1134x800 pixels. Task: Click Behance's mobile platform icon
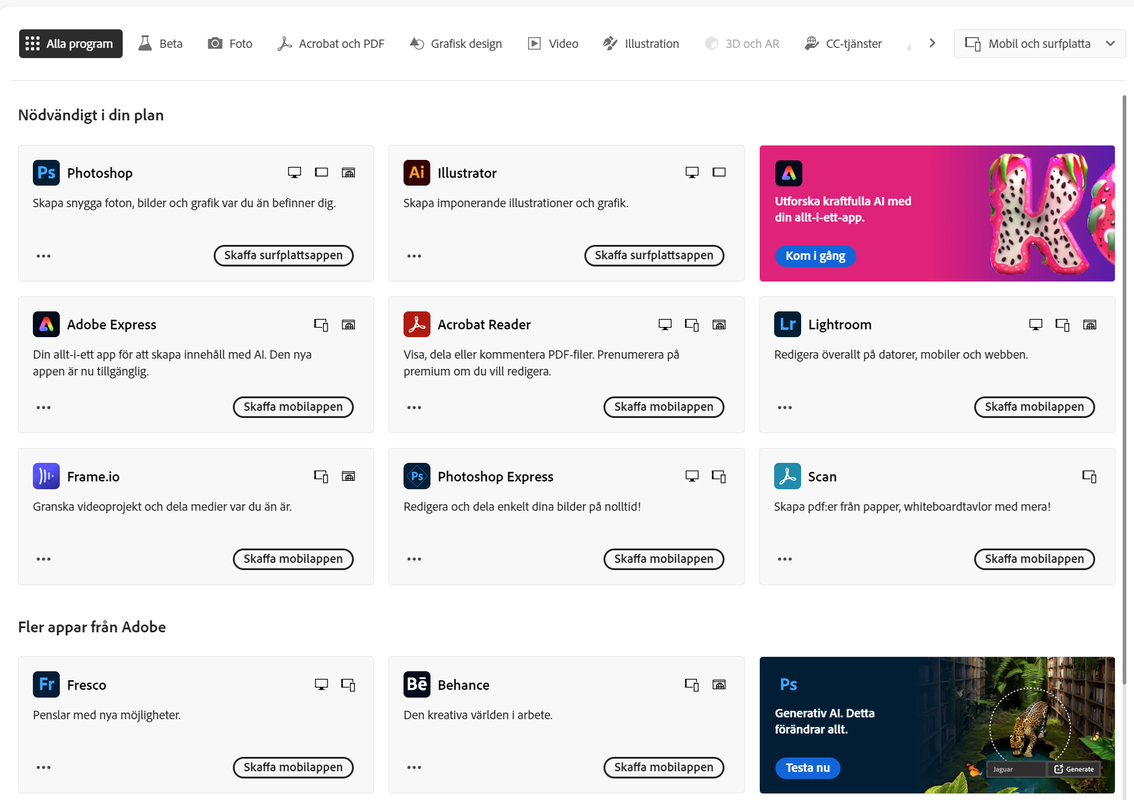point(692,684)
